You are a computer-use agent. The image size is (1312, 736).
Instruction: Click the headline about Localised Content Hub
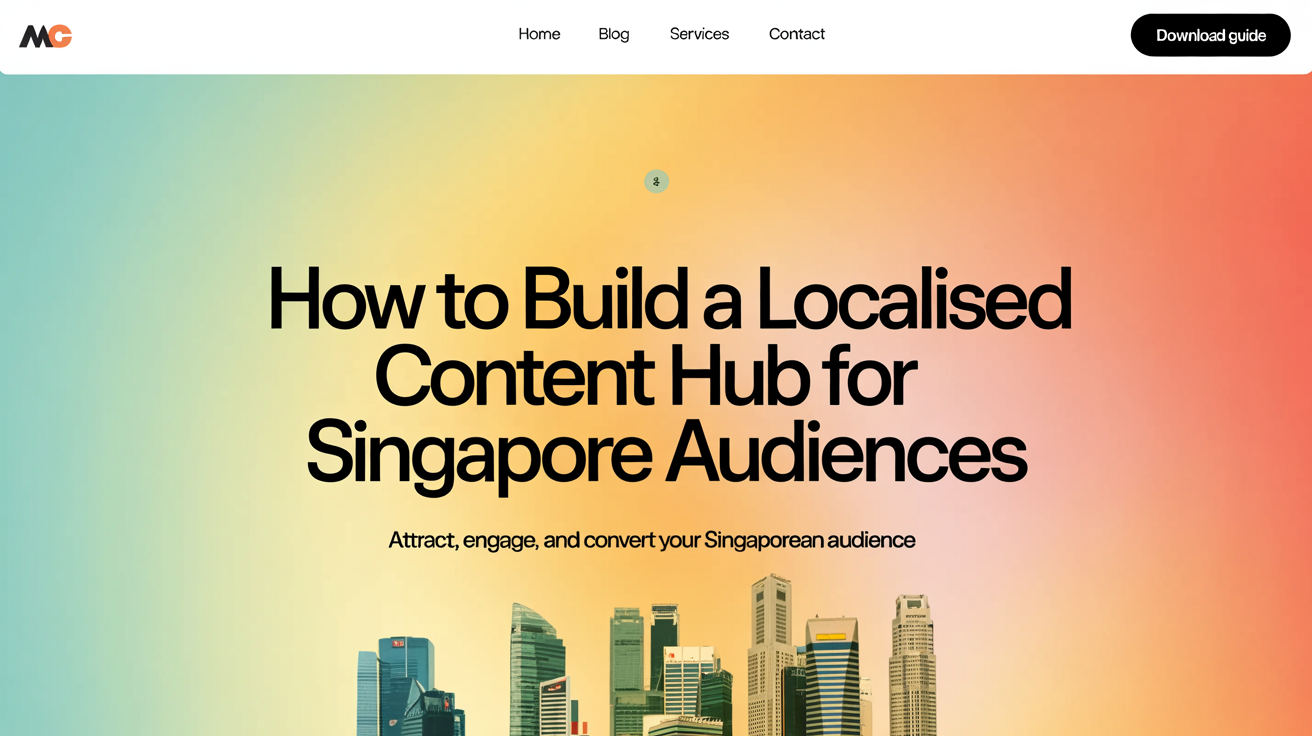(x=668, y=375)
